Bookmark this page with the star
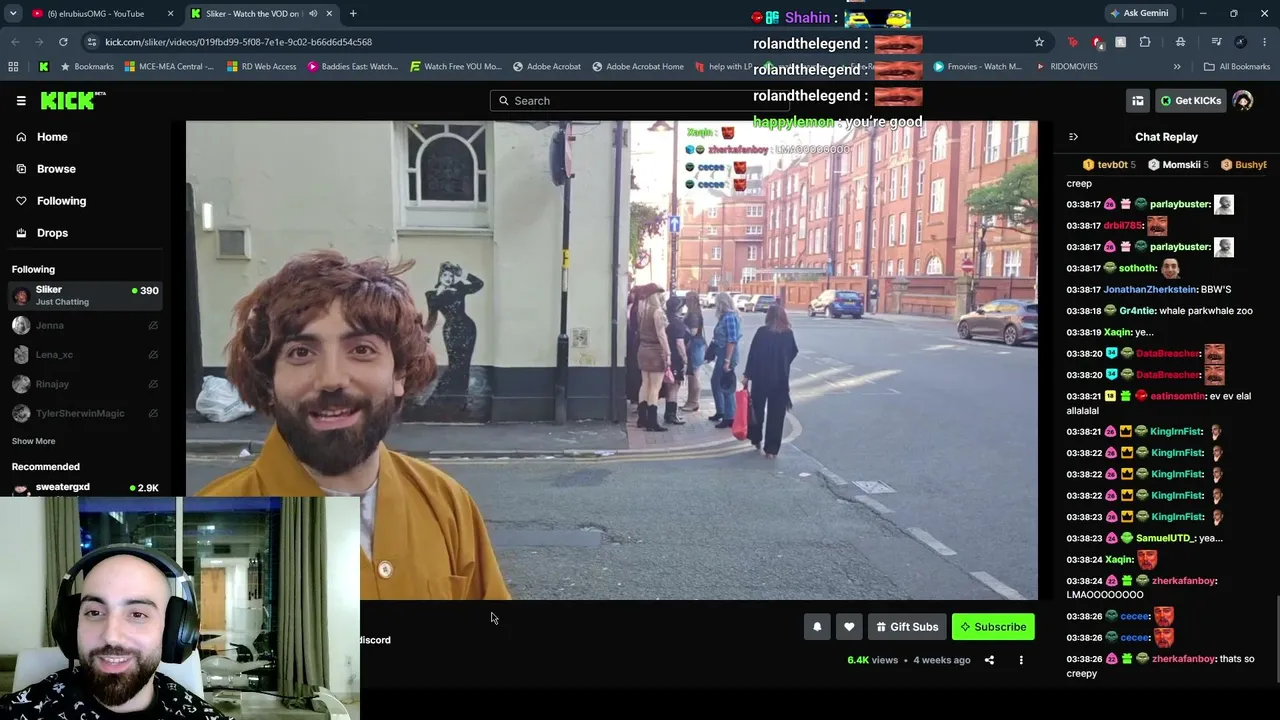The height and width of the screenshot is (720, 1280). click(1039, 42)
